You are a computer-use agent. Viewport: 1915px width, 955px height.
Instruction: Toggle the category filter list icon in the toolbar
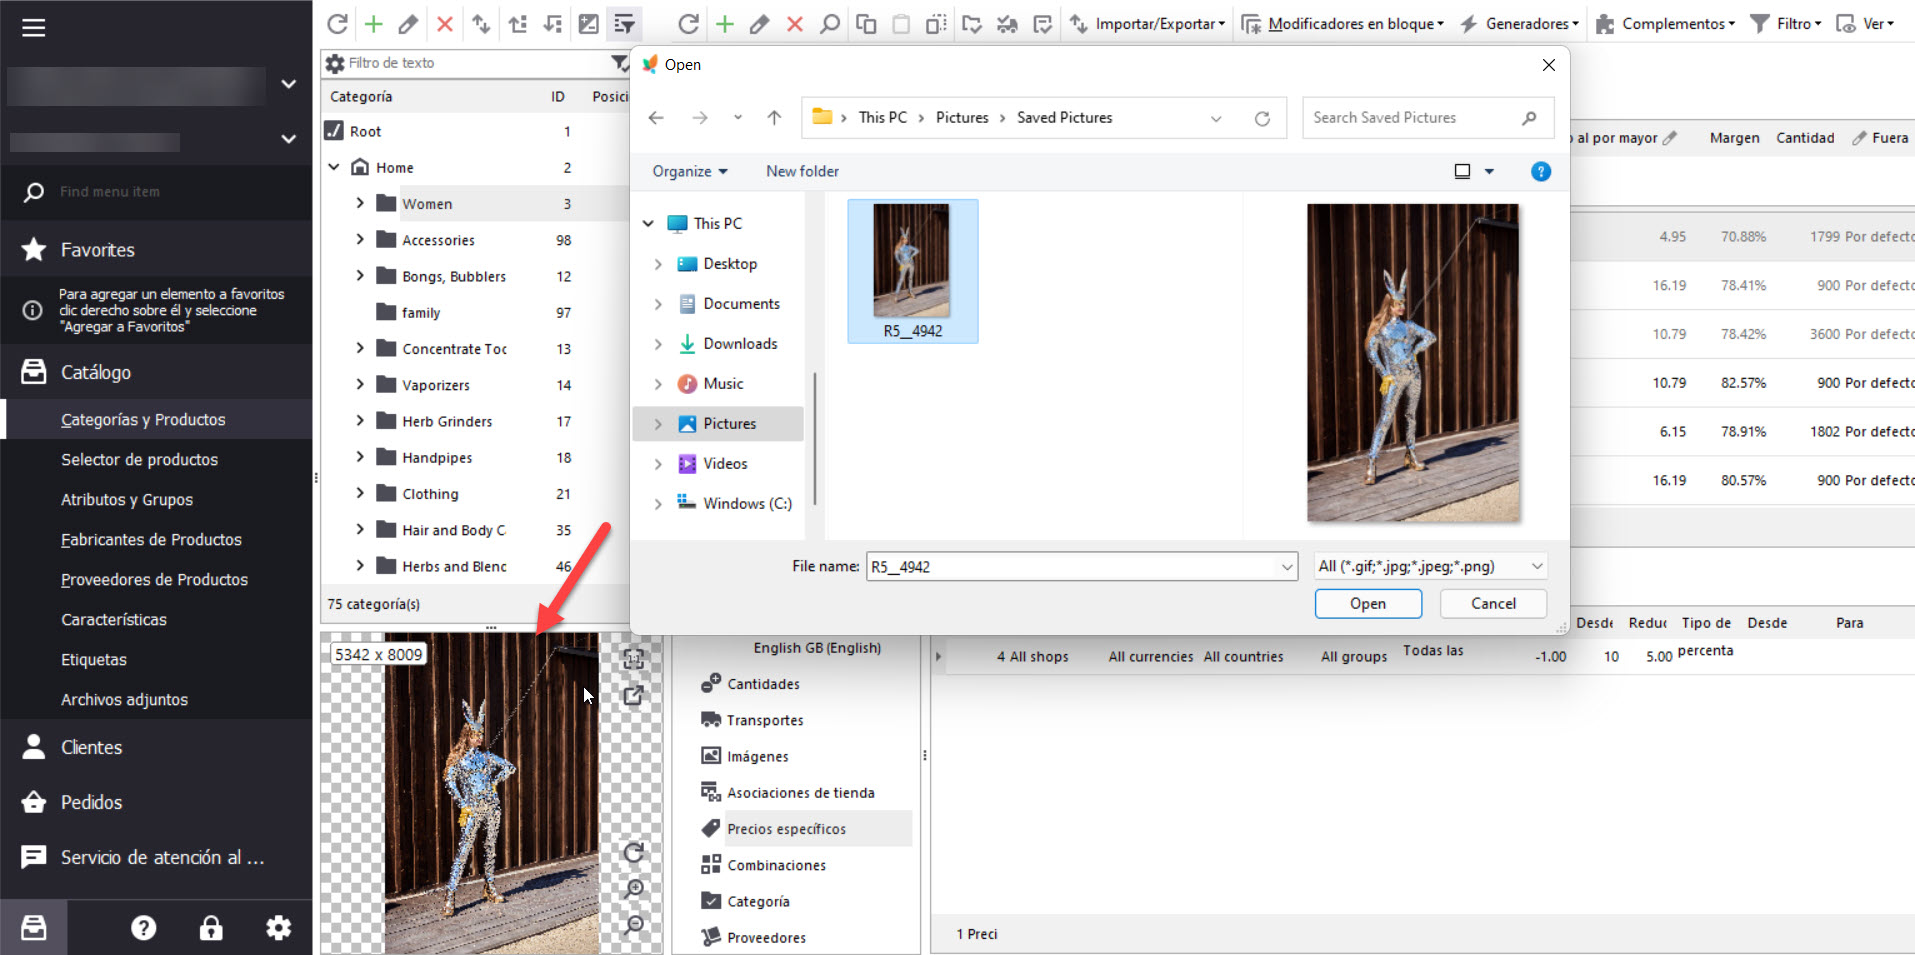tap(624, 24)
